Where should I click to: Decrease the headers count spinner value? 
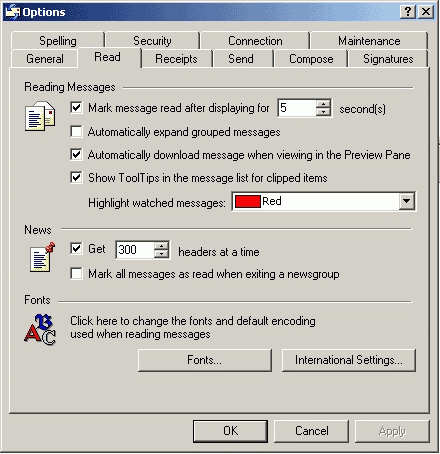tap(162, 254)
